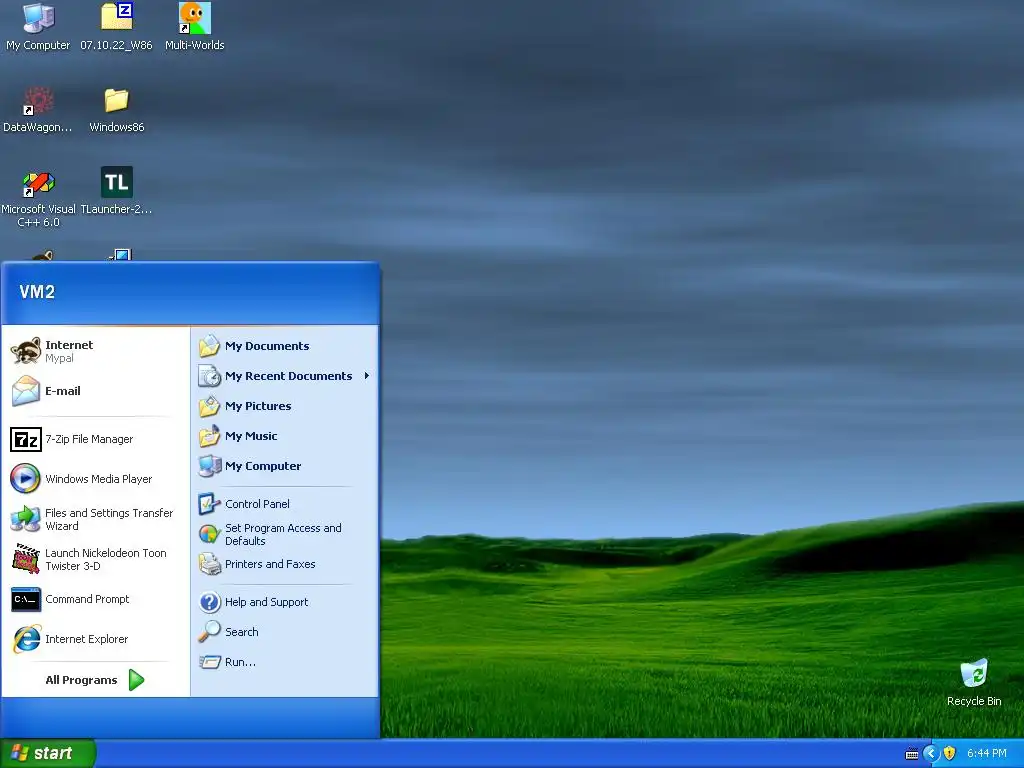Open Command Prompt
Image resolution: width=1024 pixels, height=768 pixels.
tap(96, 599)
